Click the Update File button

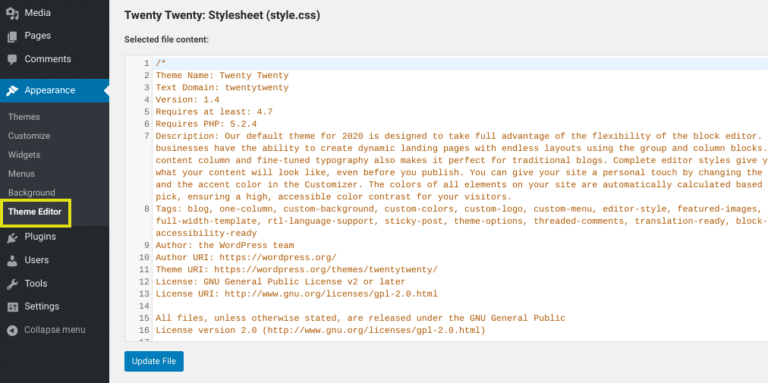[x=154, y=361]
